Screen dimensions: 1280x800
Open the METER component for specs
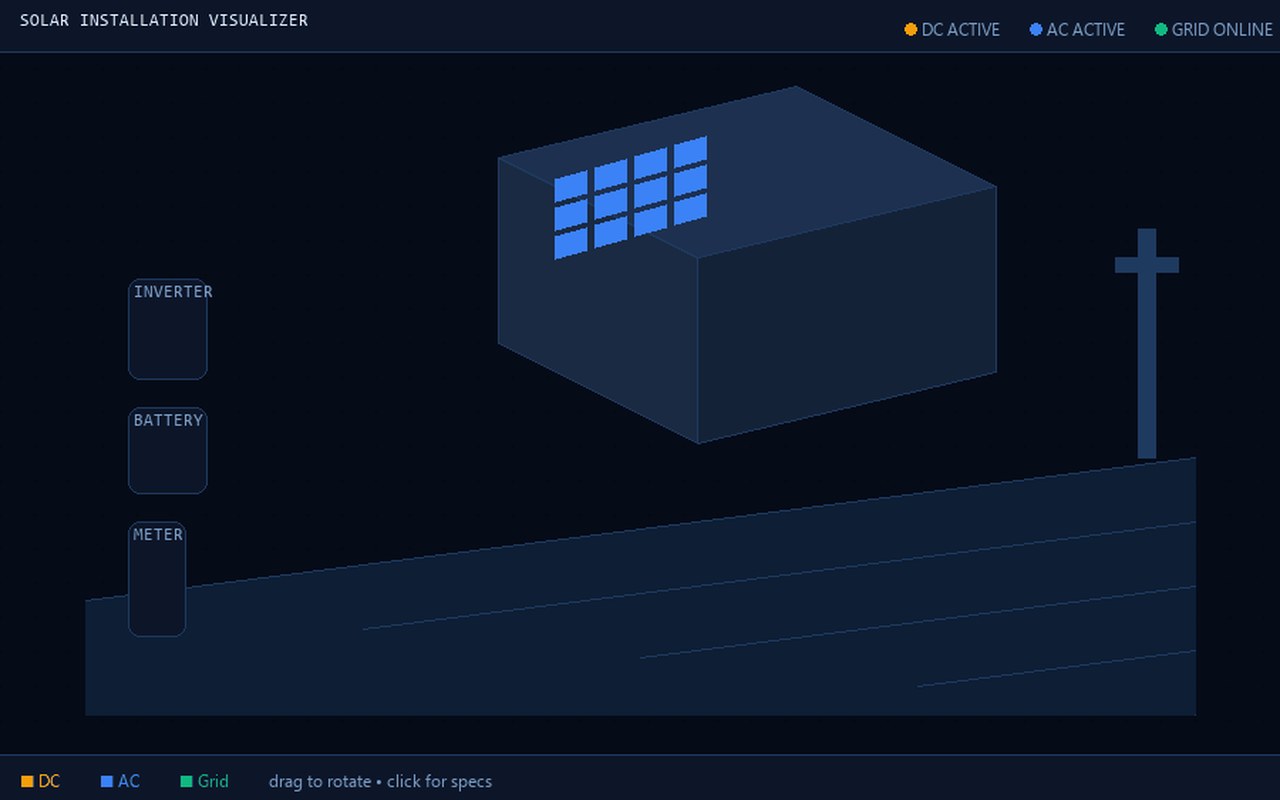click(157, 580)
